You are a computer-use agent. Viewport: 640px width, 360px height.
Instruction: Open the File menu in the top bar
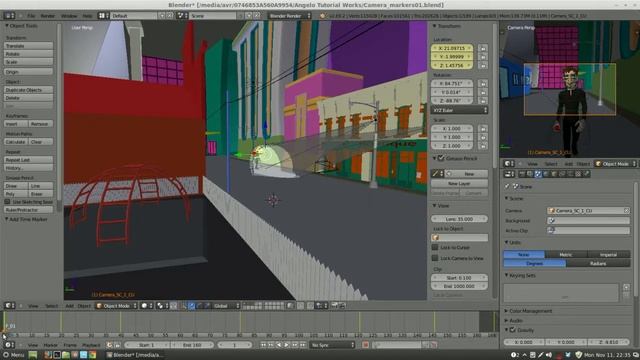pos(31,16)
